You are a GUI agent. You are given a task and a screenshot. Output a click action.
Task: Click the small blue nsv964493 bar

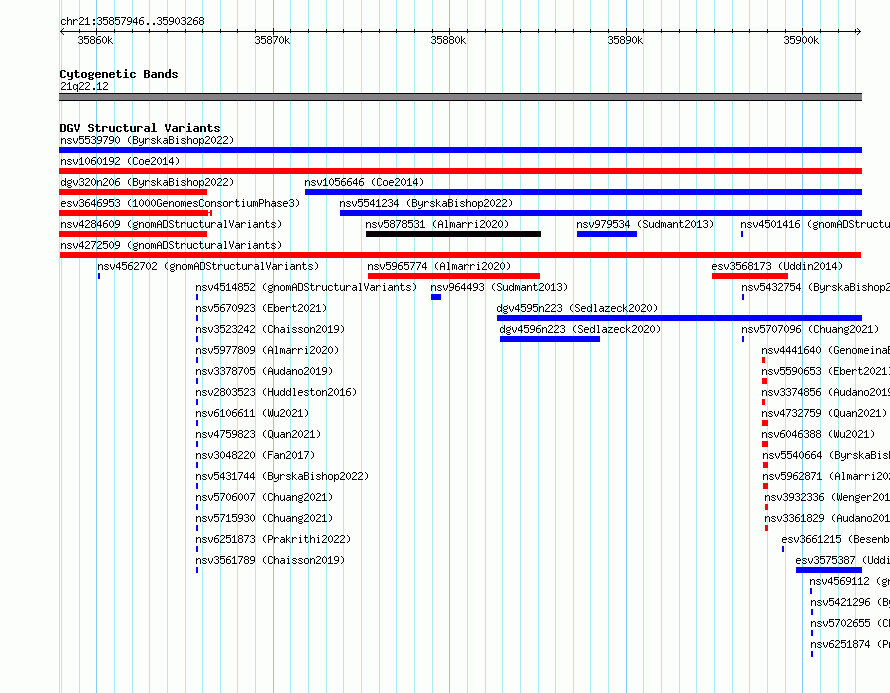(x=436, y=297)
